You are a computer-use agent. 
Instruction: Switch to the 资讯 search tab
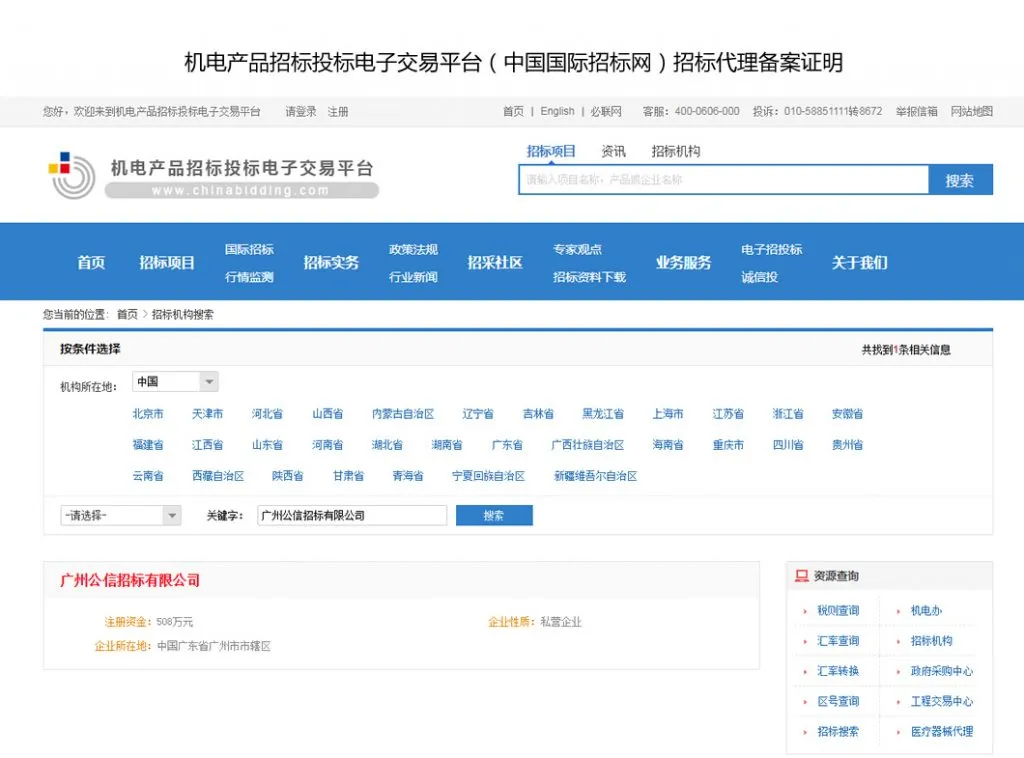coord(613,151)
